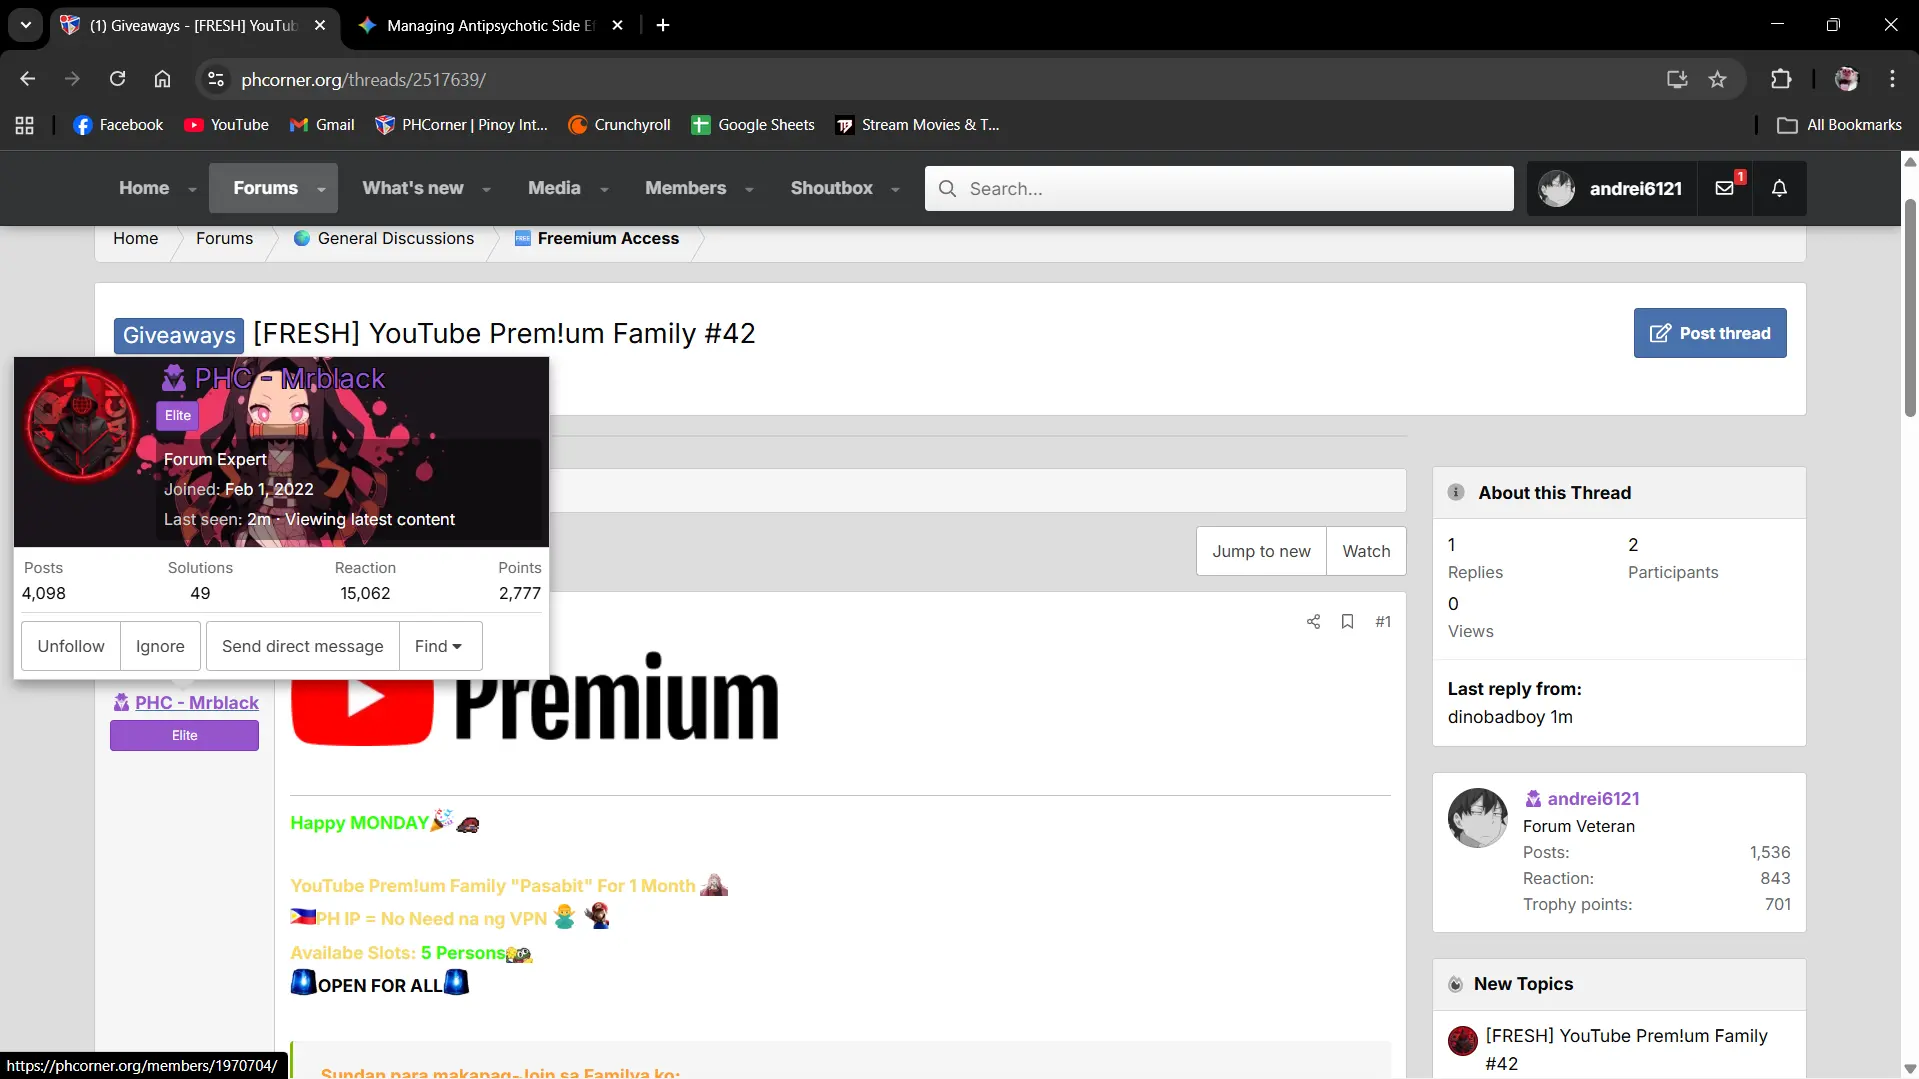Open the Find dropdown in member card

pos(440,646)
